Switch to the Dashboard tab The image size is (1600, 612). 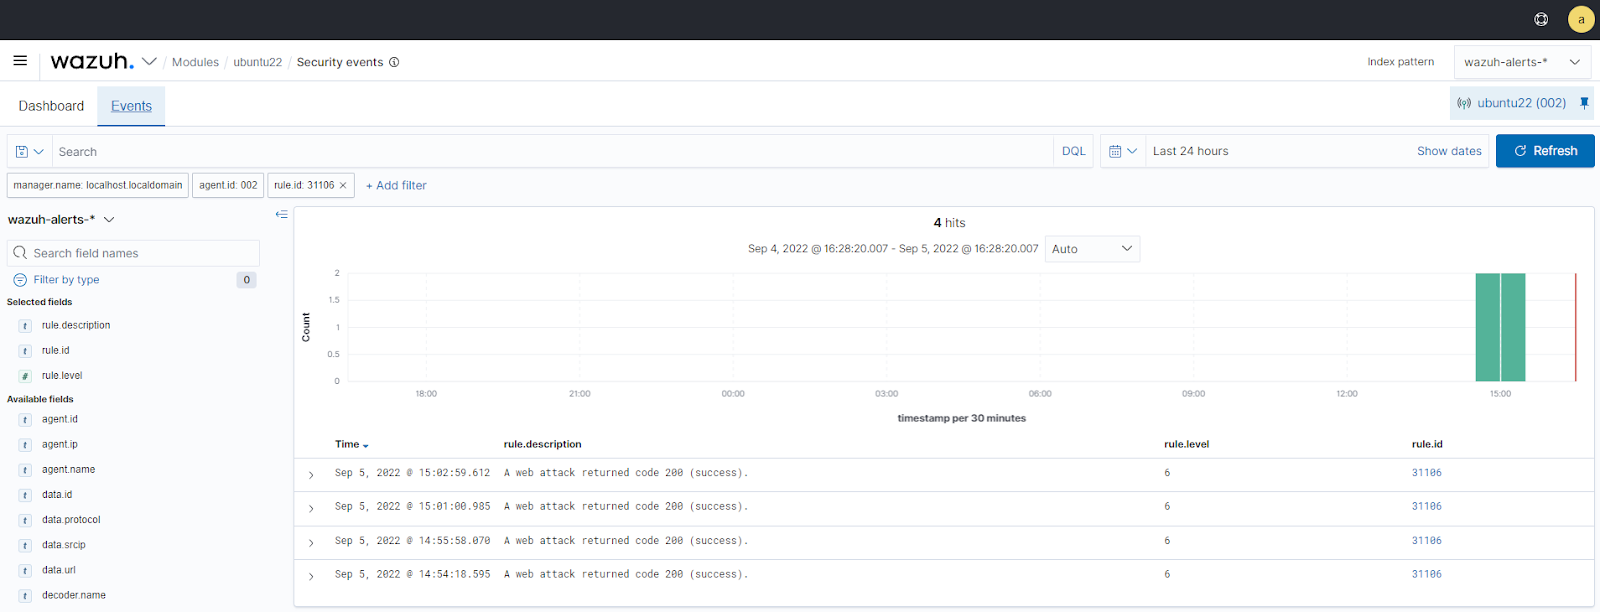pyautogui.click(x=51, y=106)
